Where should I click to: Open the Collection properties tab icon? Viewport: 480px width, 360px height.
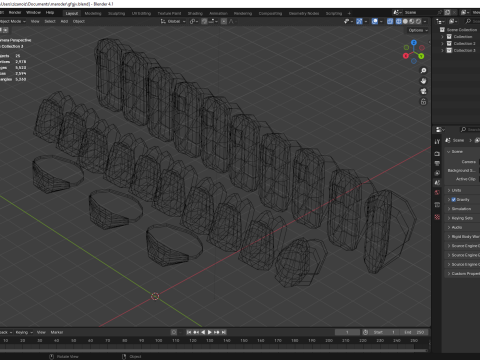coord(437,205)
